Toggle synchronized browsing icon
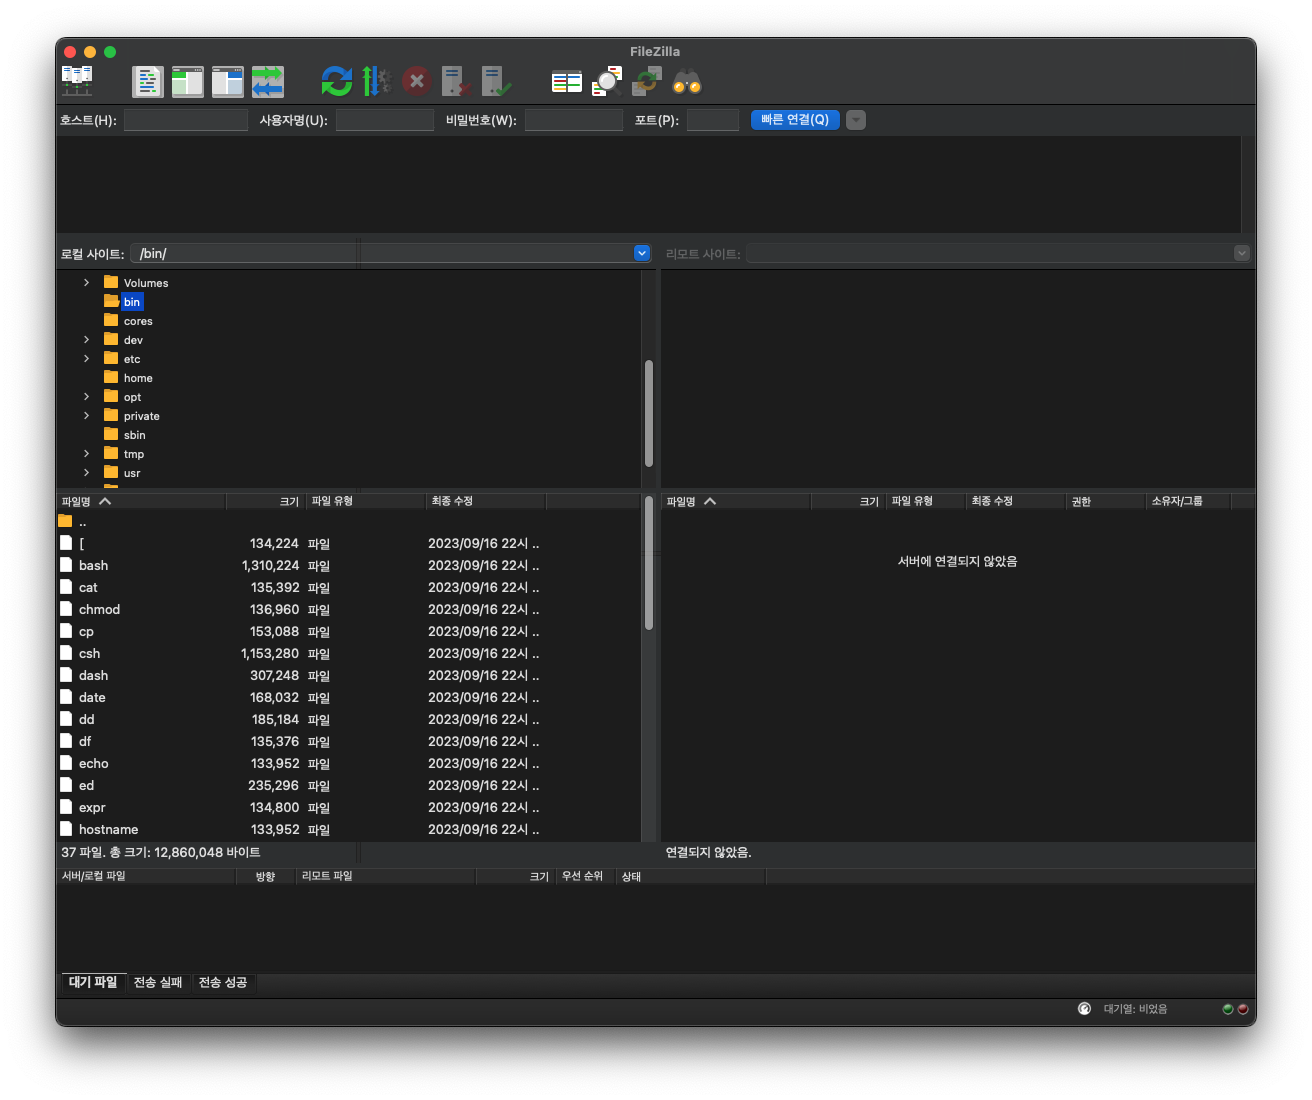The height and width of the screenshot is (1100, 1312). coord(647,81)
